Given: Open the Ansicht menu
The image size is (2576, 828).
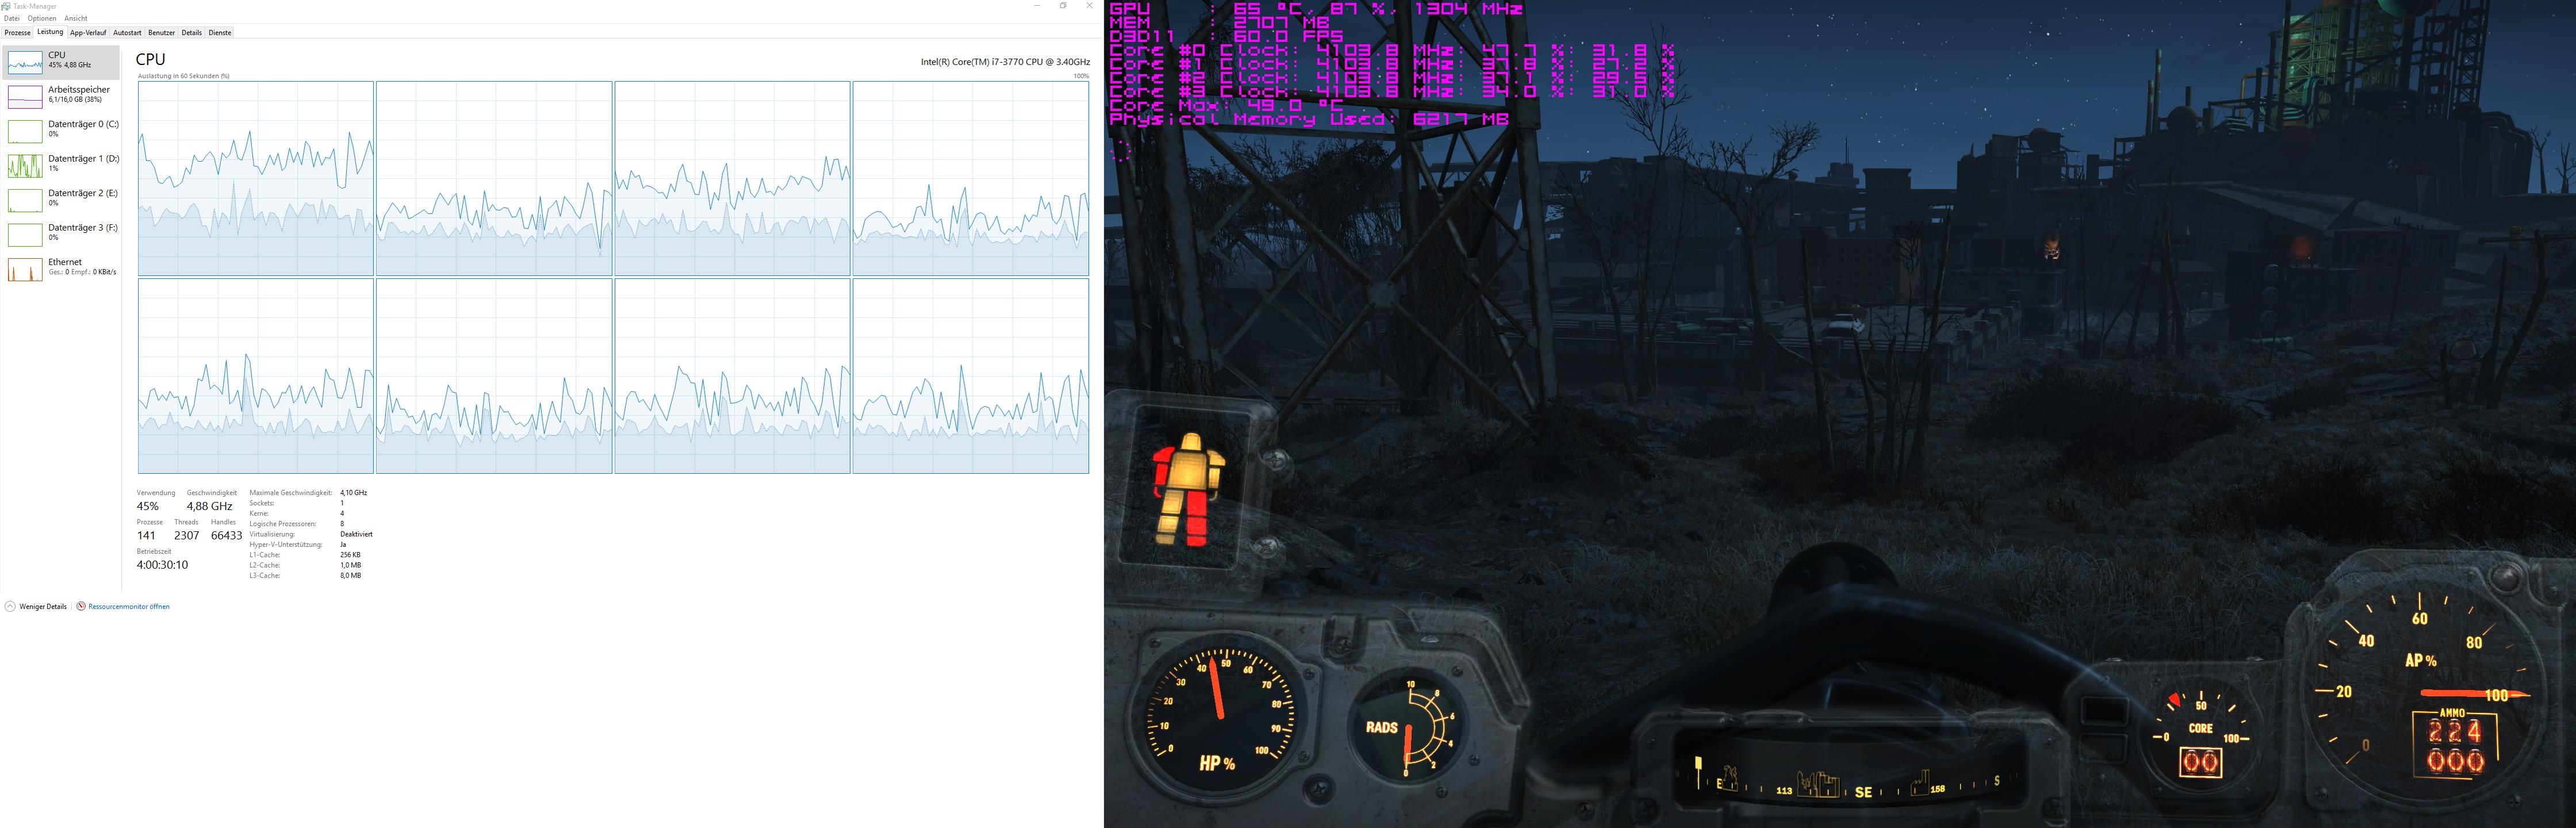Looking at the screenshot, I should 76,18.
